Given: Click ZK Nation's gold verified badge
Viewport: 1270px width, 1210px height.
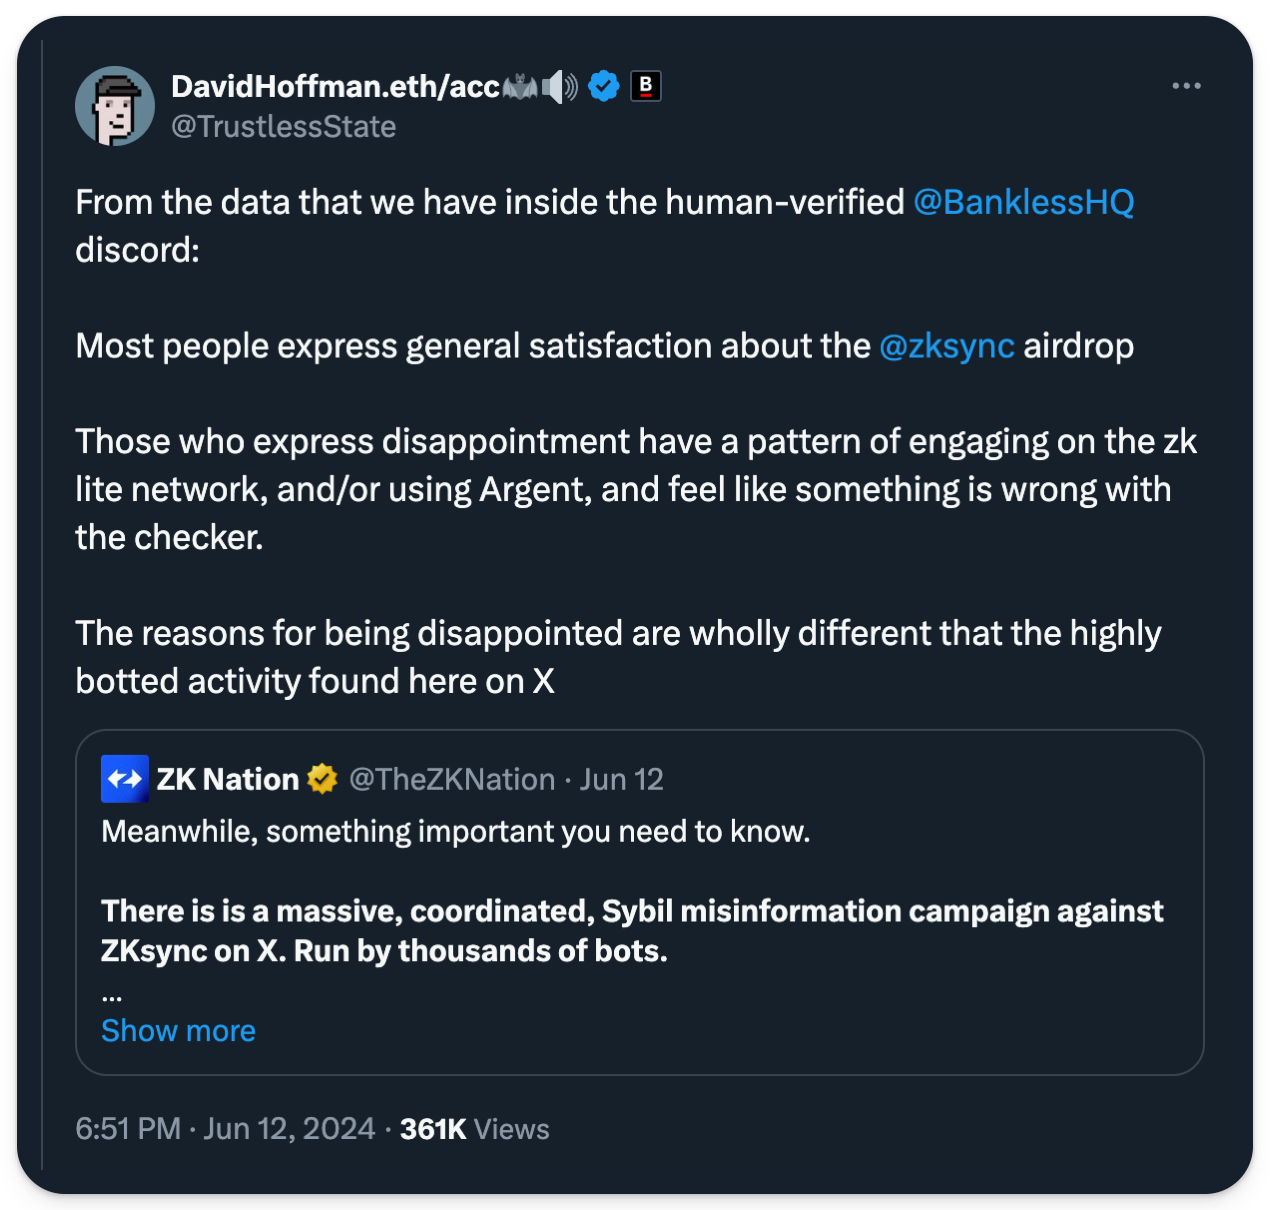Looking at the screenshot, I should click(x=322, y=779).
